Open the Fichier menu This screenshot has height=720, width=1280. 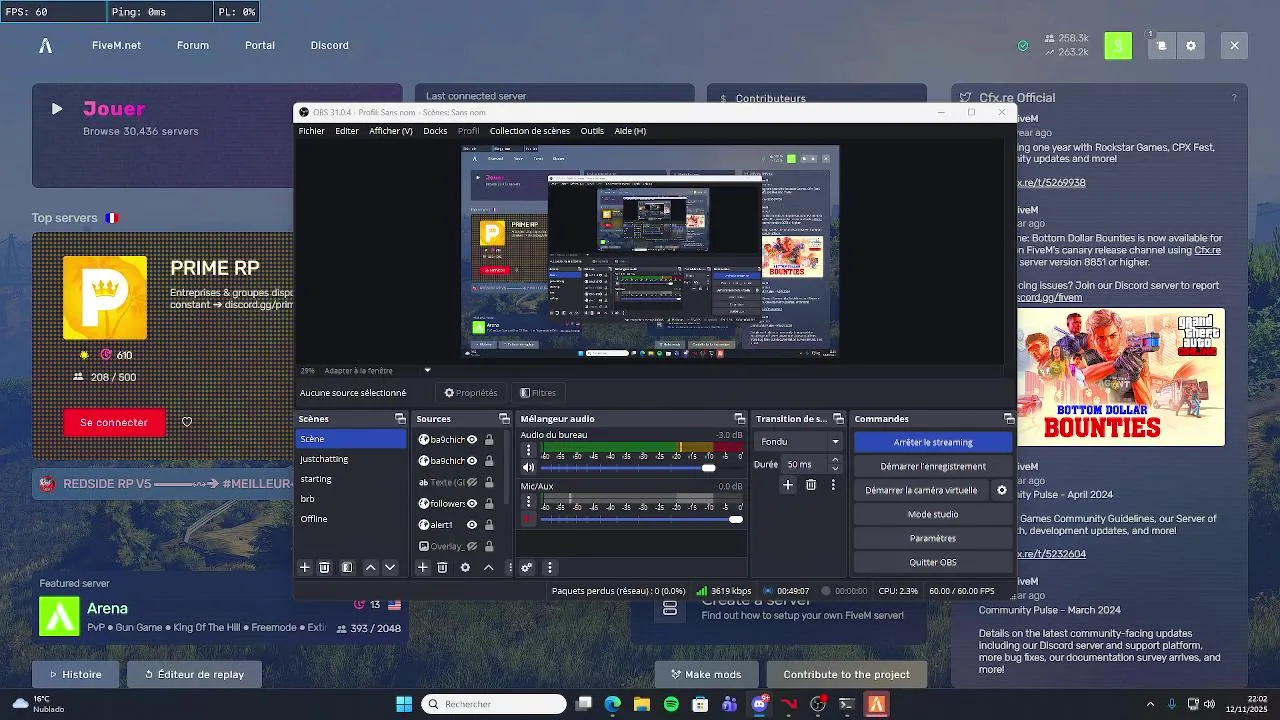coord(311,131)
